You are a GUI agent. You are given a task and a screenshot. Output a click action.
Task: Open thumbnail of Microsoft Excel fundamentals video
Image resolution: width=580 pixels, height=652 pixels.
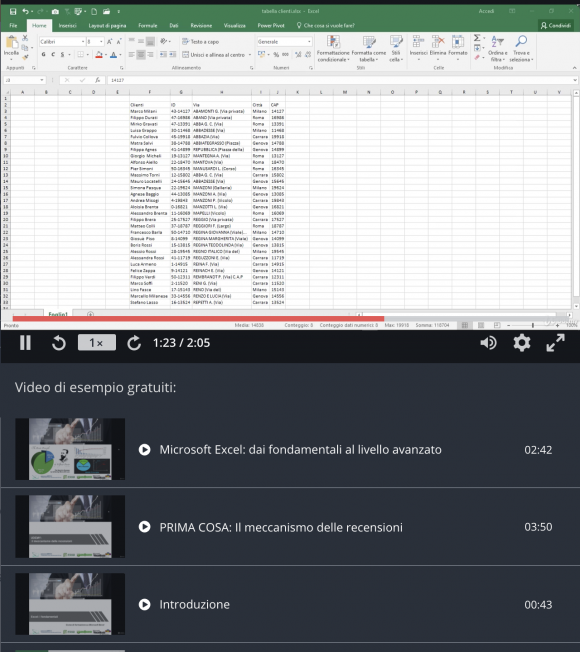[x=70, y=449]
